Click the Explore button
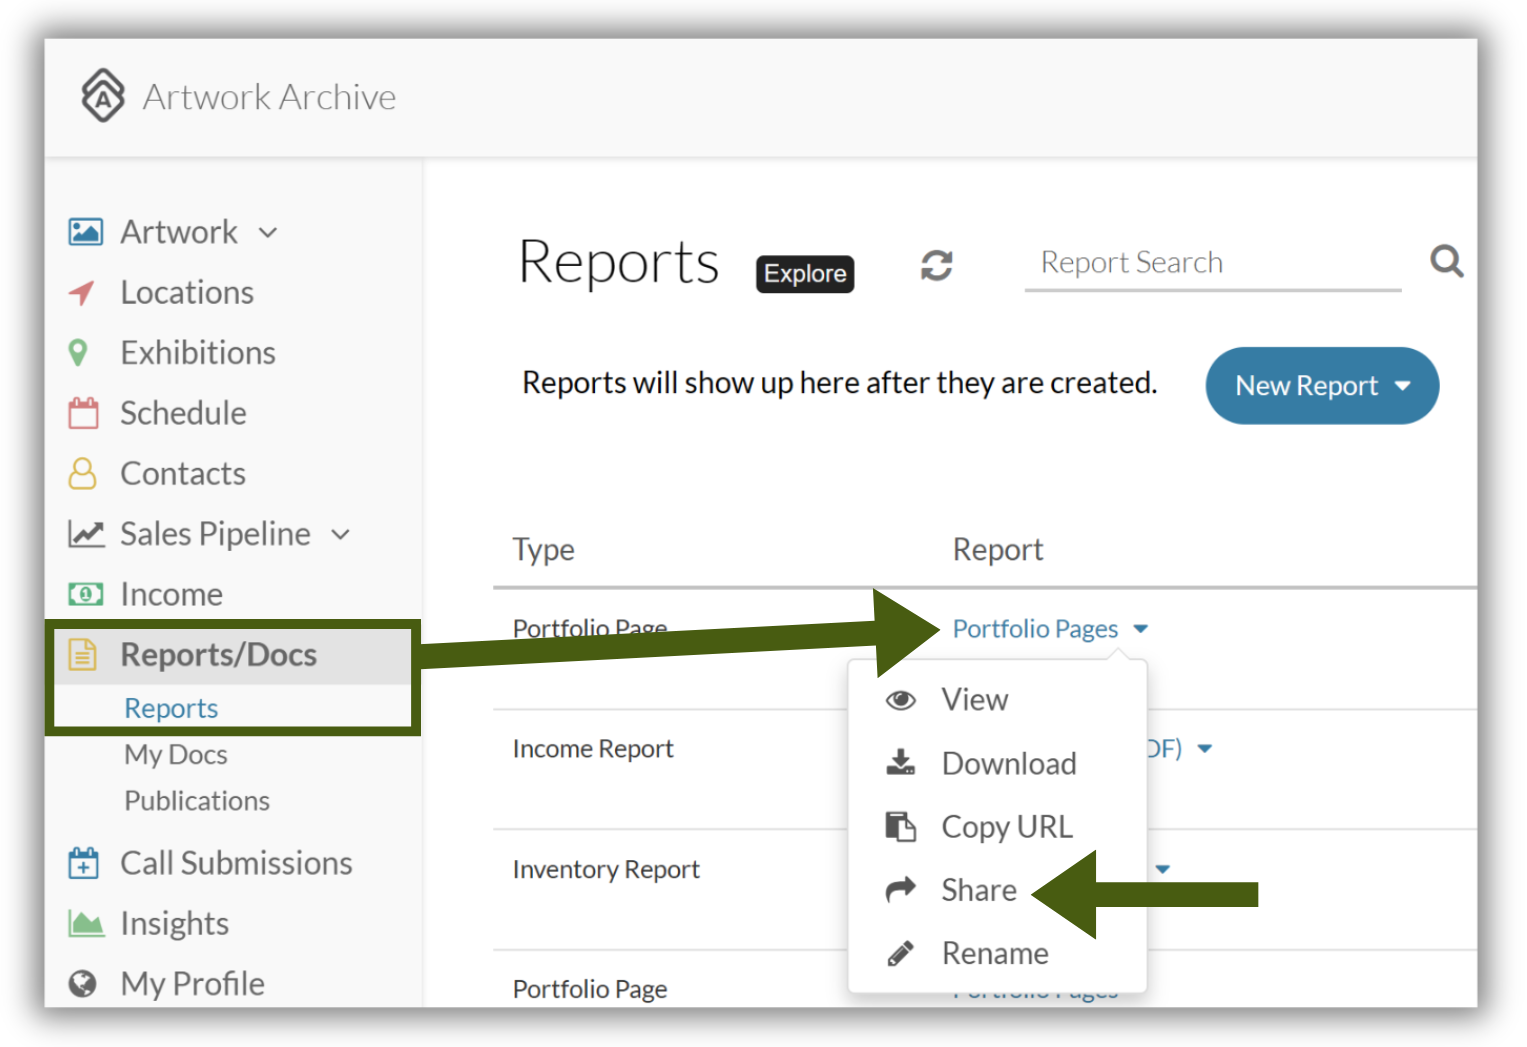Screen dimensions: 1527x1047 [x=805, y=274]
